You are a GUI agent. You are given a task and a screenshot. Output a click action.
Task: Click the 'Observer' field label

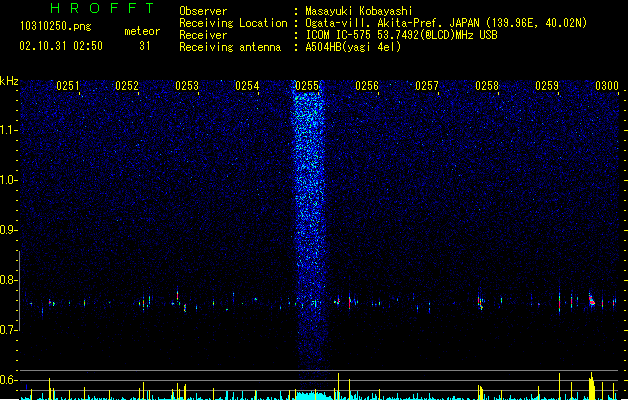203,11
